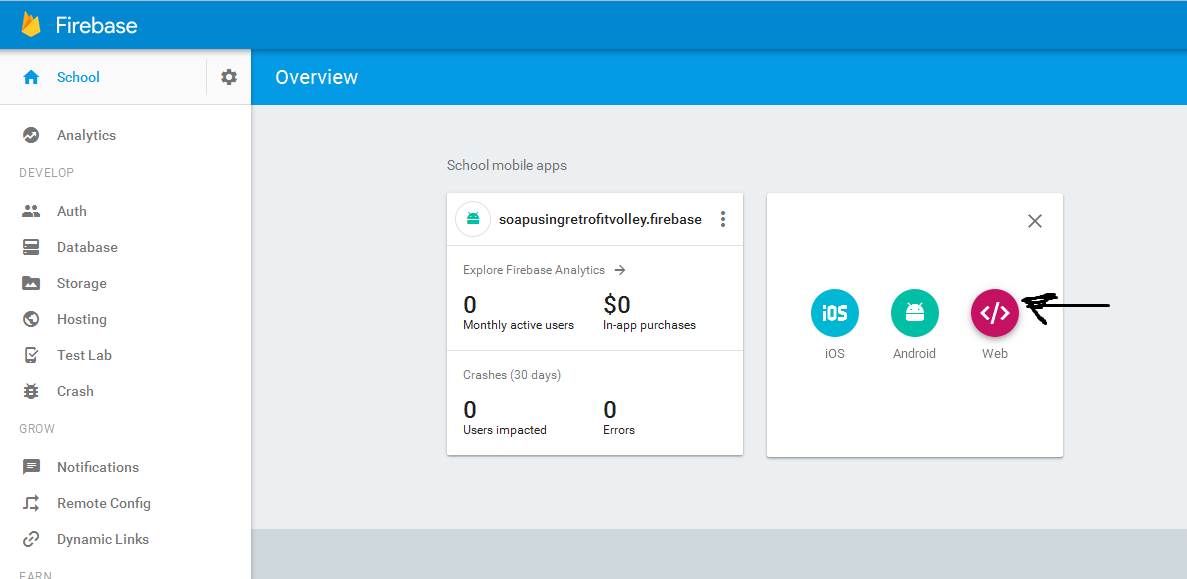This screenshot has width=1187, height=579.
Task: Click the Users impacted label
Action: pyautogui.click(x=504, y=430)
